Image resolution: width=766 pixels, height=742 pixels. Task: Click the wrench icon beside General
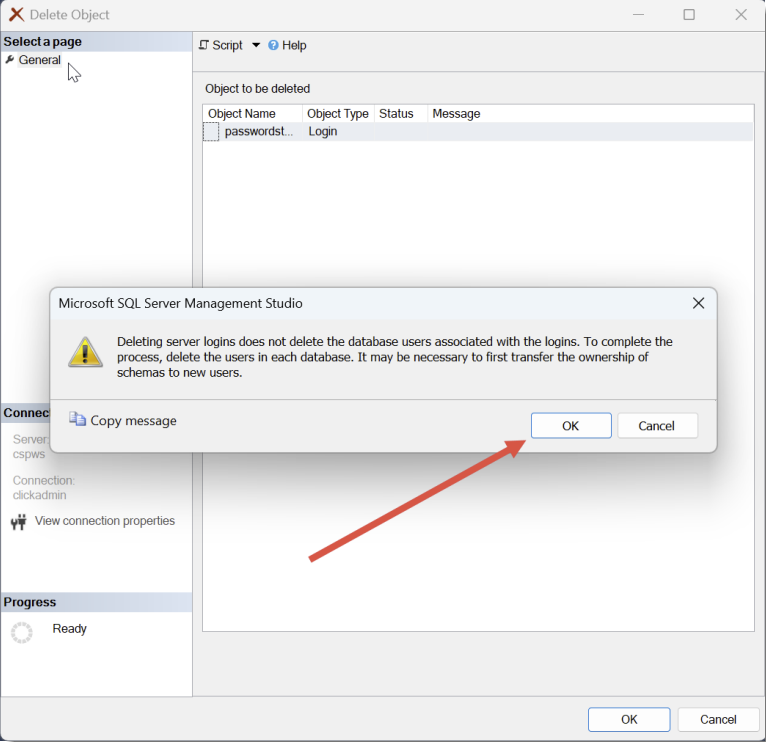click(10, 60)
